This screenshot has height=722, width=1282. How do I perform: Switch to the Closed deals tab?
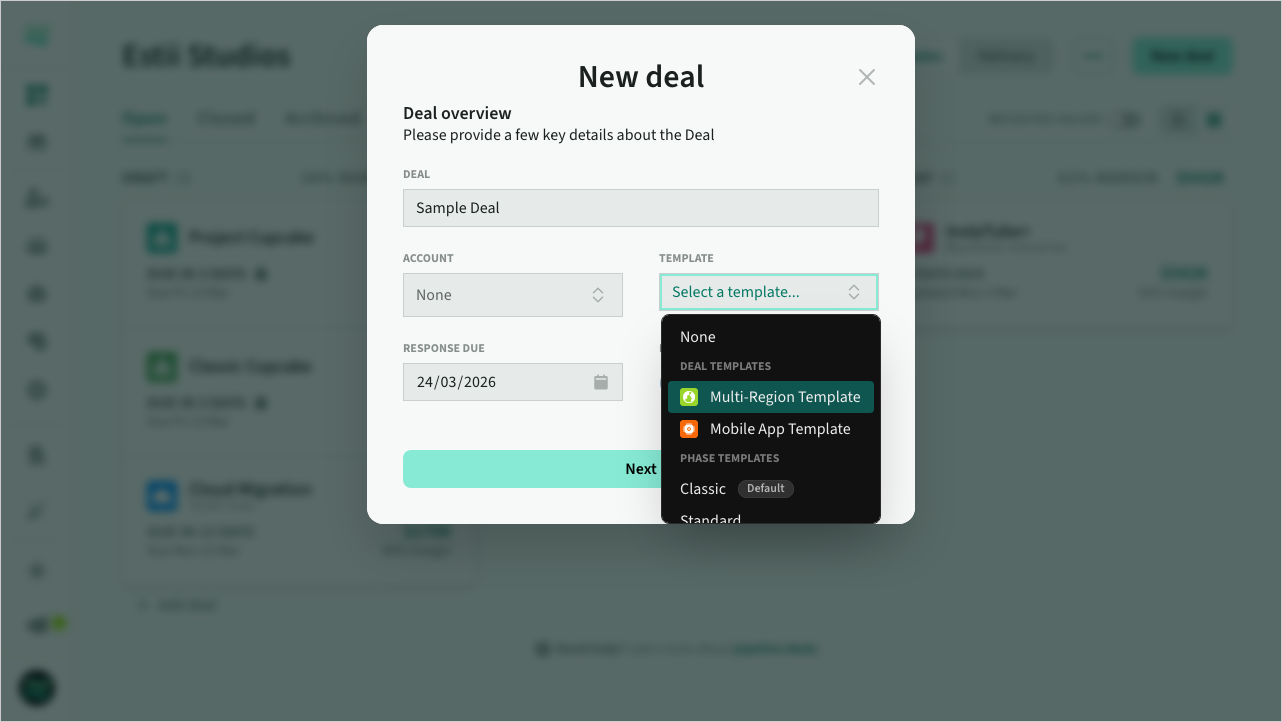click(x=226, y=118)
